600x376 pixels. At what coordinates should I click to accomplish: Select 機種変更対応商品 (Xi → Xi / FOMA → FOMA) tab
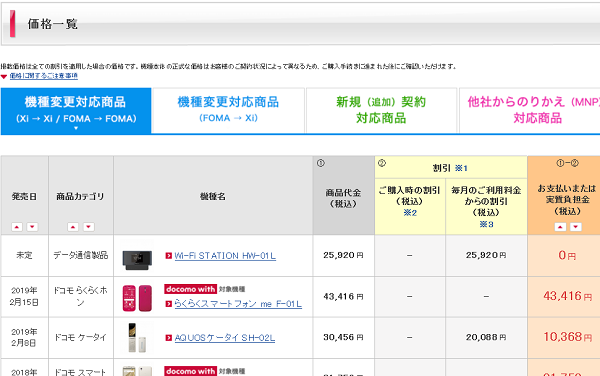76,111
